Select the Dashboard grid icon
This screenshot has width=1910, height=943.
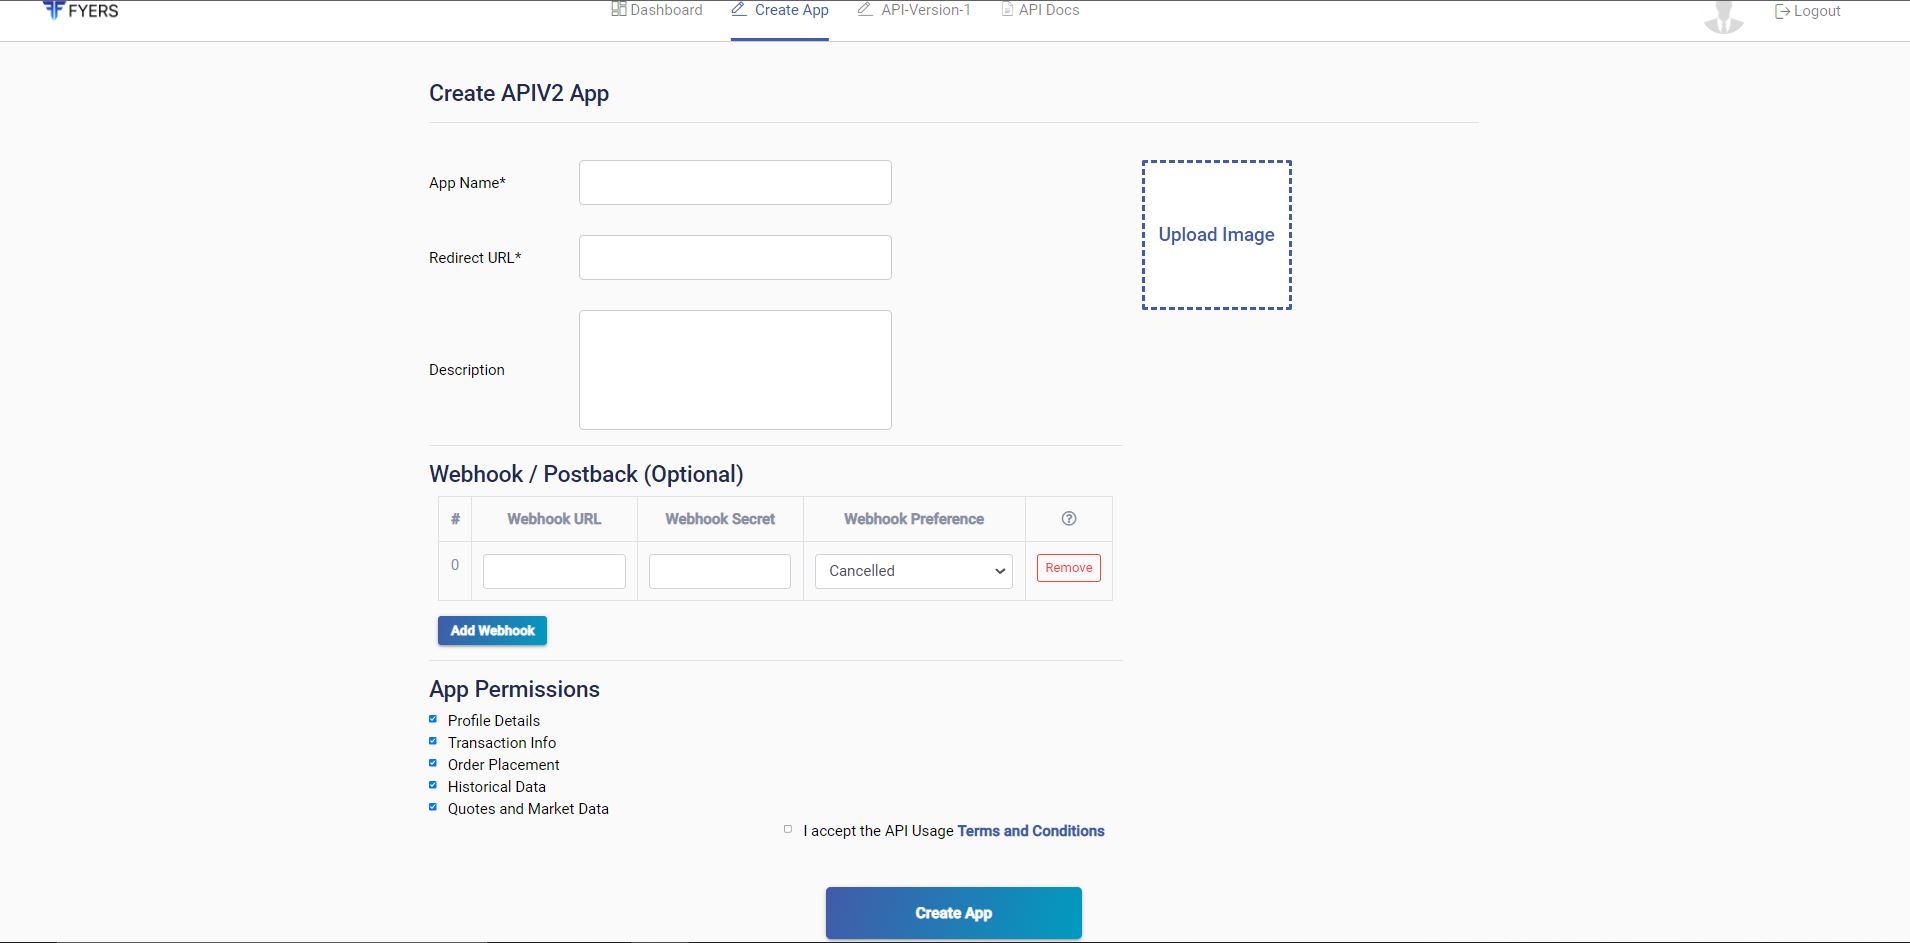[x=617, y=8]
